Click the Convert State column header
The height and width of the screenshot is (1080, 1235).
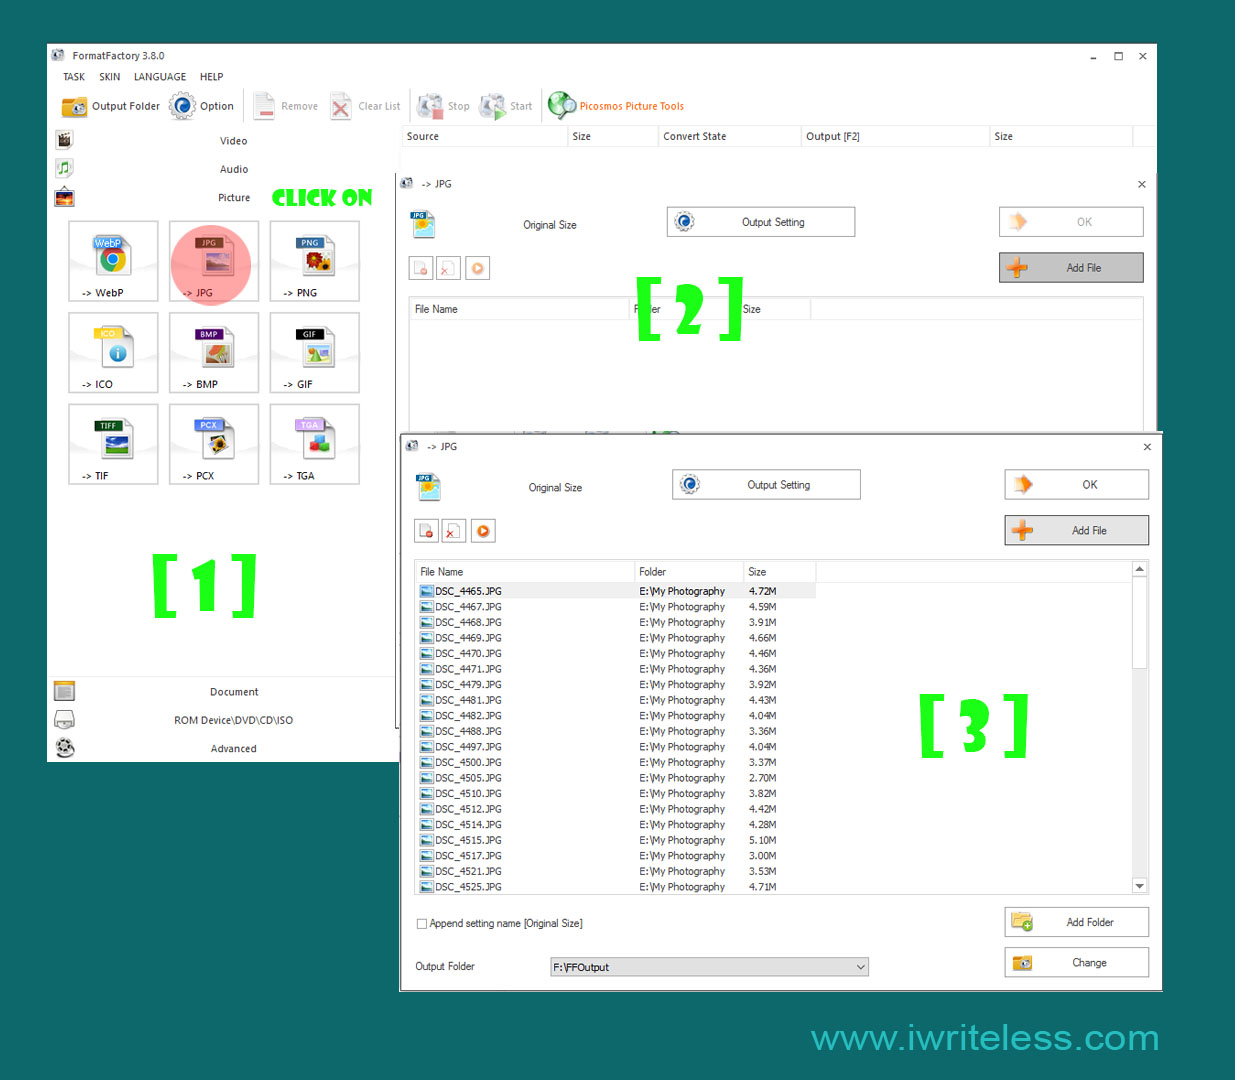coord(730,136)
